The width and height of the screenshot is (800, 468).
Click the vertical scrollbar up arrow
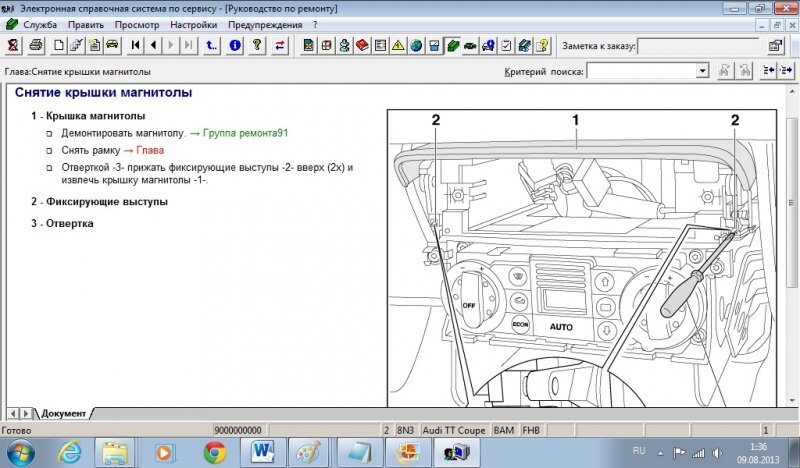click(792, 91)
